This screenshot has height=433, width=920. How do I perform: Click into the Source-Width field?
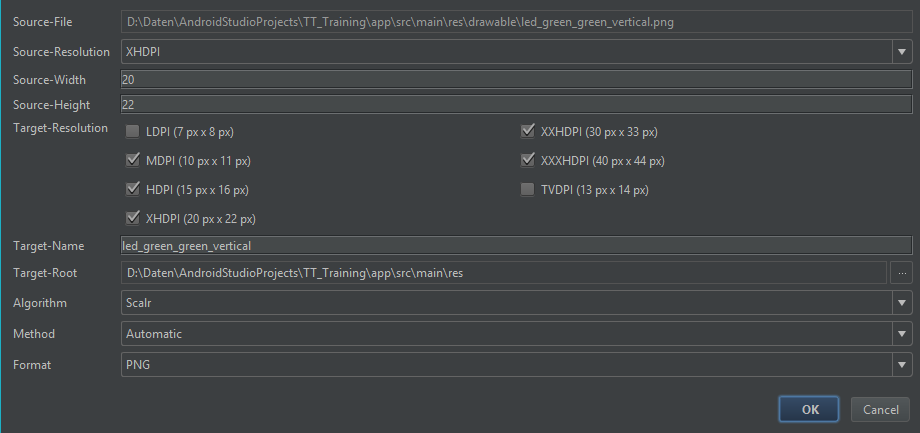pos(515,80)
